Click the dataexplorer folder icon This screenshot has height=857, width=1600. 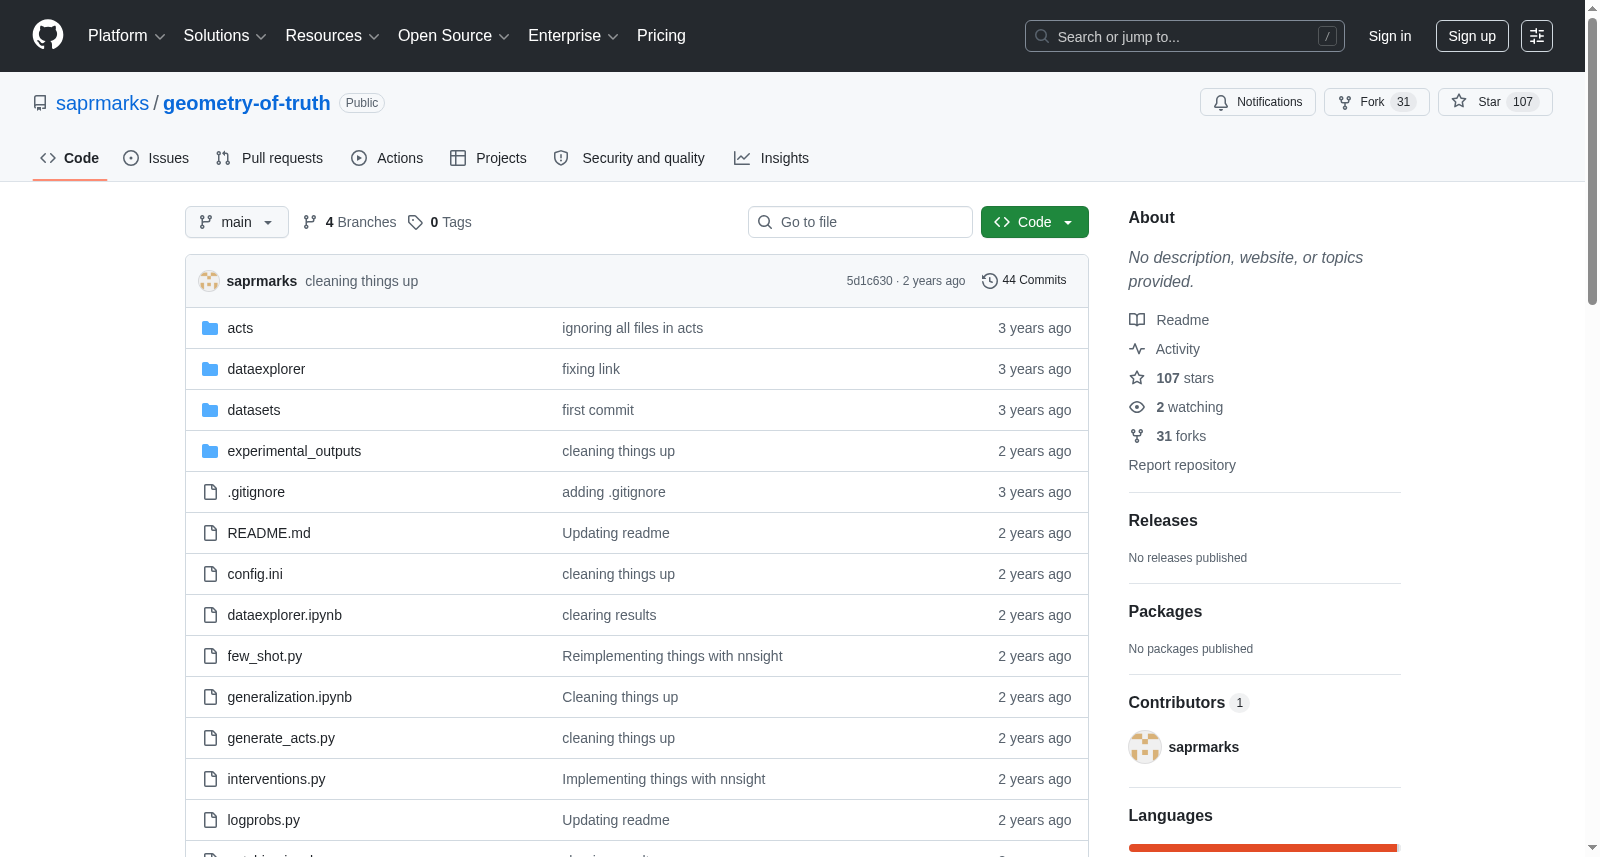point(210,369)
